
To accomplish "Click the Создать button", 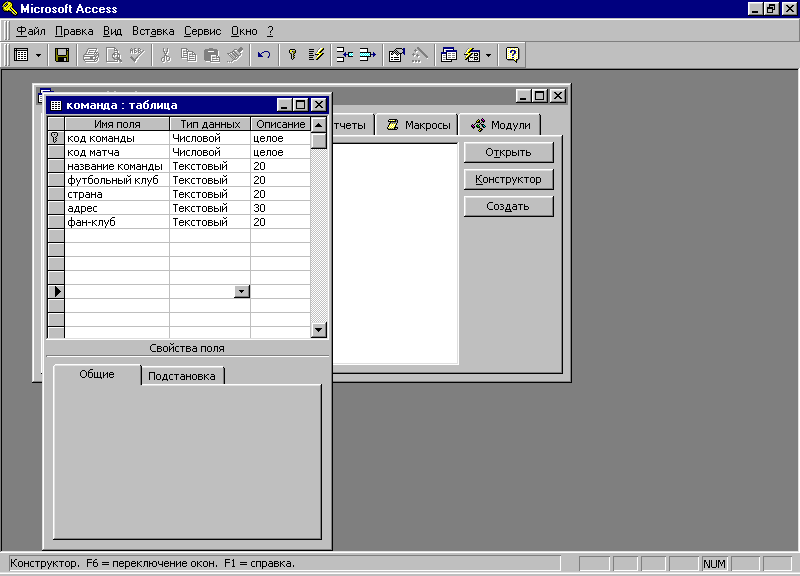I will point(509,207).
